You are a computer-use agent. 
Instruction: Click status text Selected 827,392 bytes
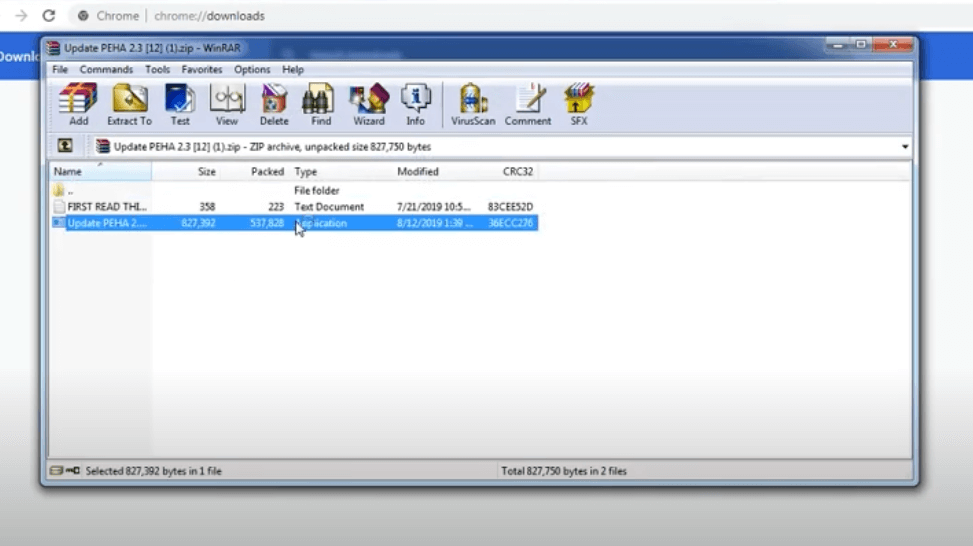coord(153,471)
